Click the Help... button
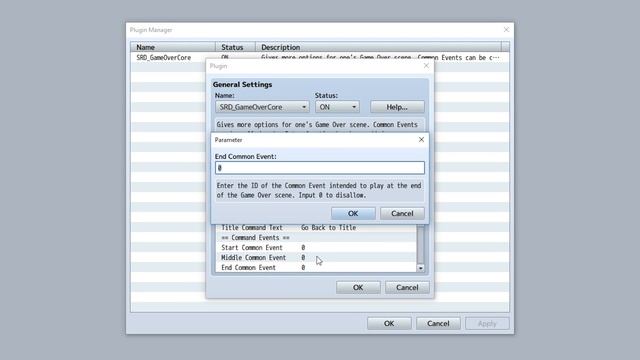 click(x=397, y=107)
